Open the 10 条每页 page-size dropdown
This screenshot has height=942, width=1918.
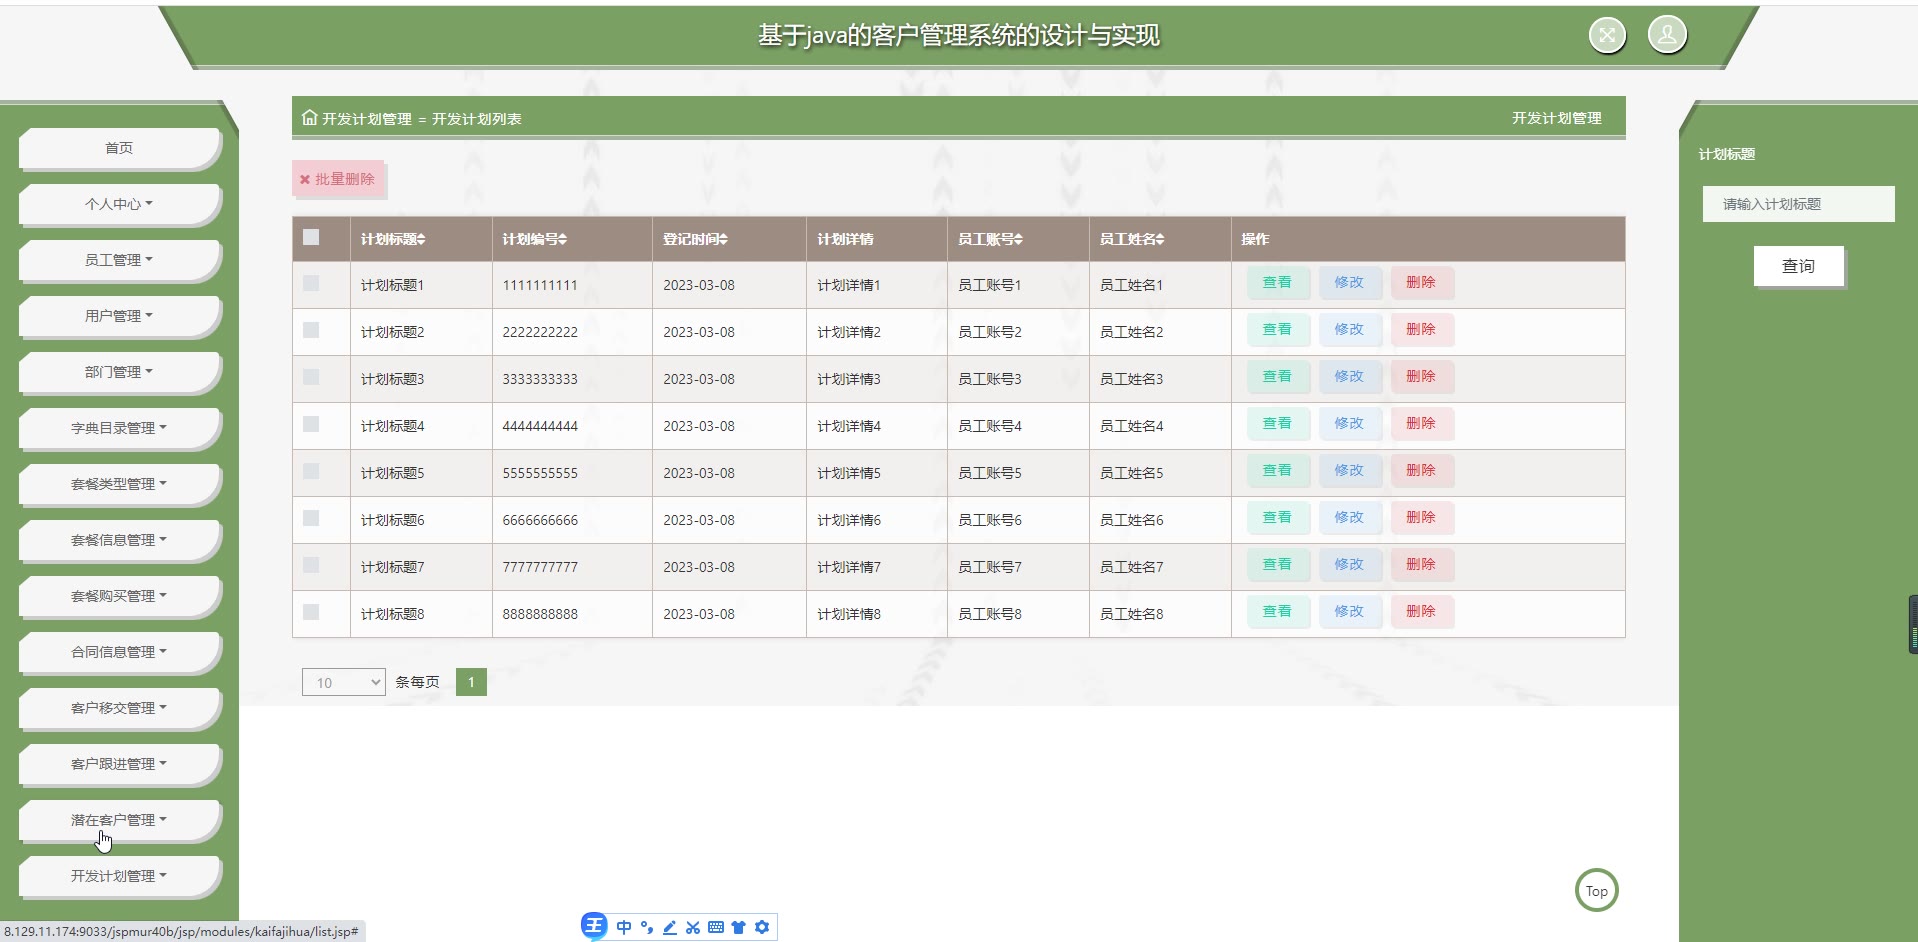343,682
